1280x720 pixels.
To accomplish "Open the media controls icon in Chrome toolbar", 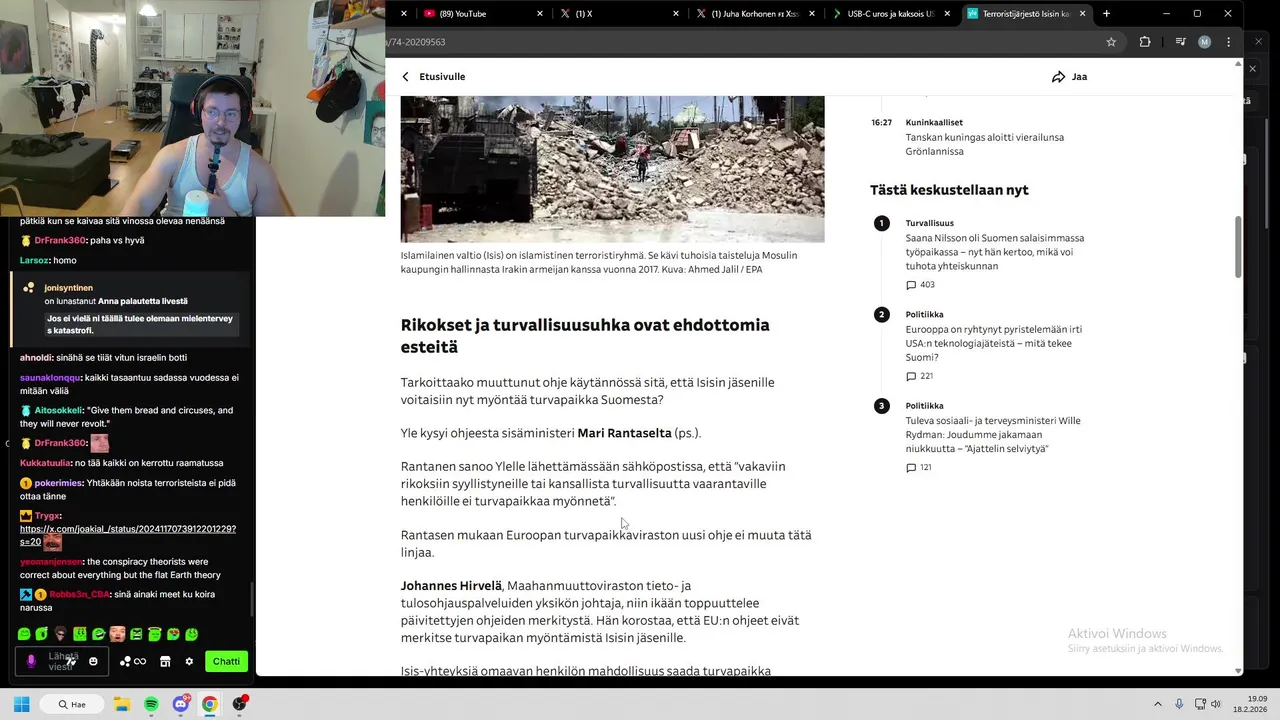I will click(1180, 42).
